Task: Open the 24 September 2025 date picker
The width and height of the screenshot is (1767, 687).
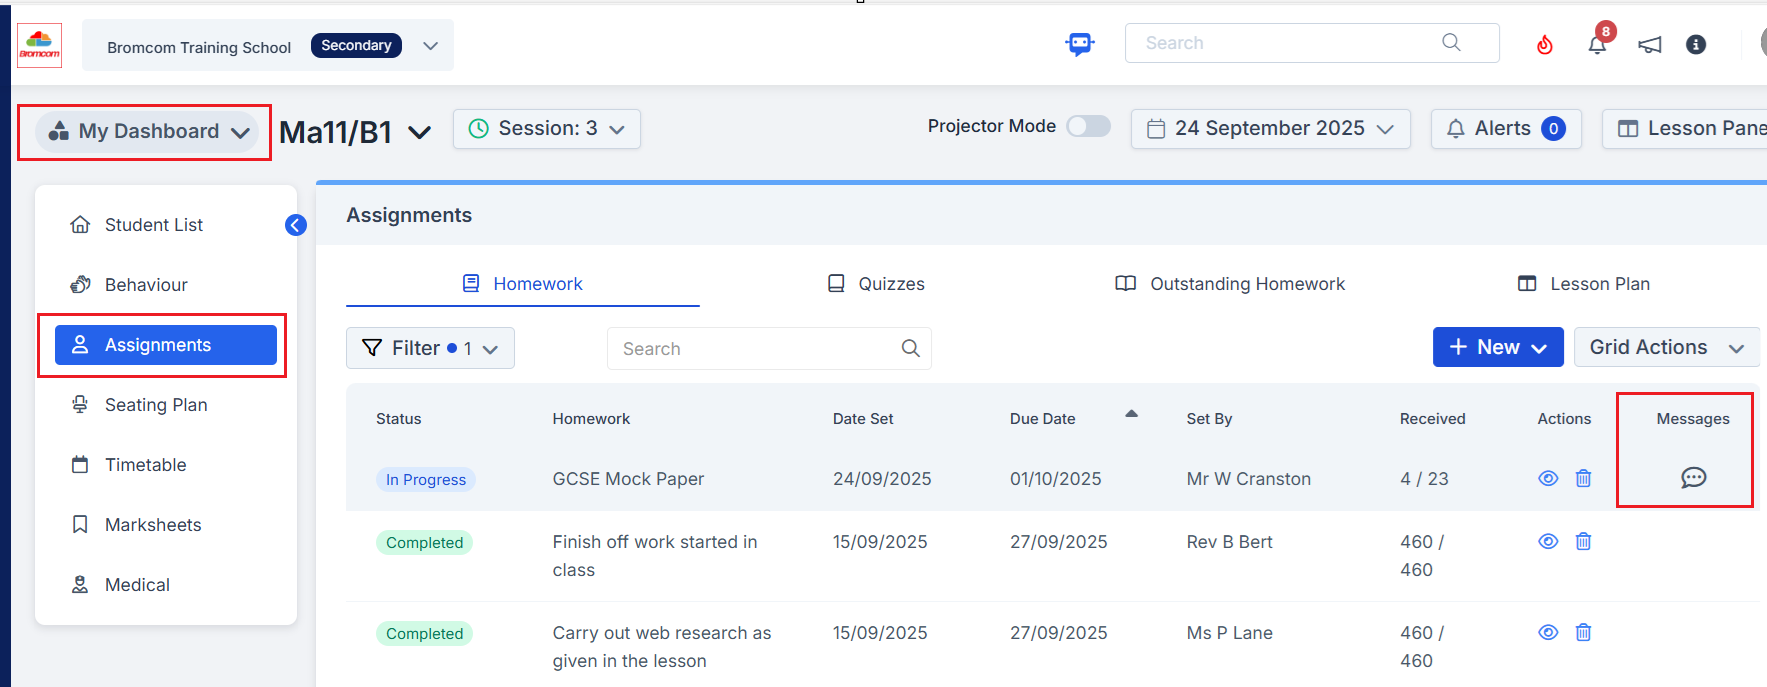Action: point(1270,129)
